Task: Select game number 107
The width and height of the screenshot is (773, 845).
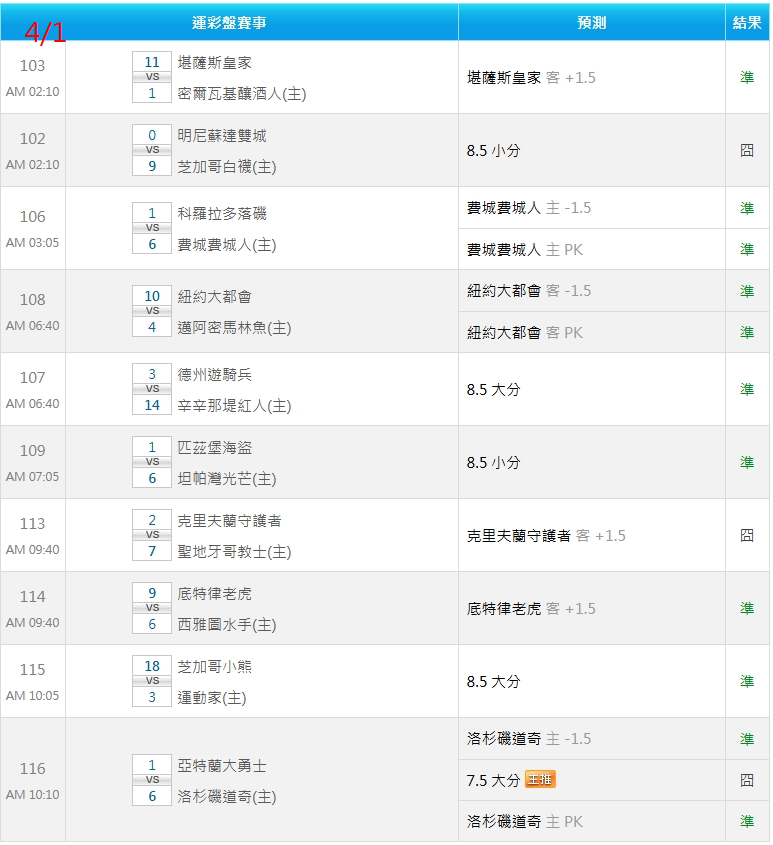Action: [32, 378]
